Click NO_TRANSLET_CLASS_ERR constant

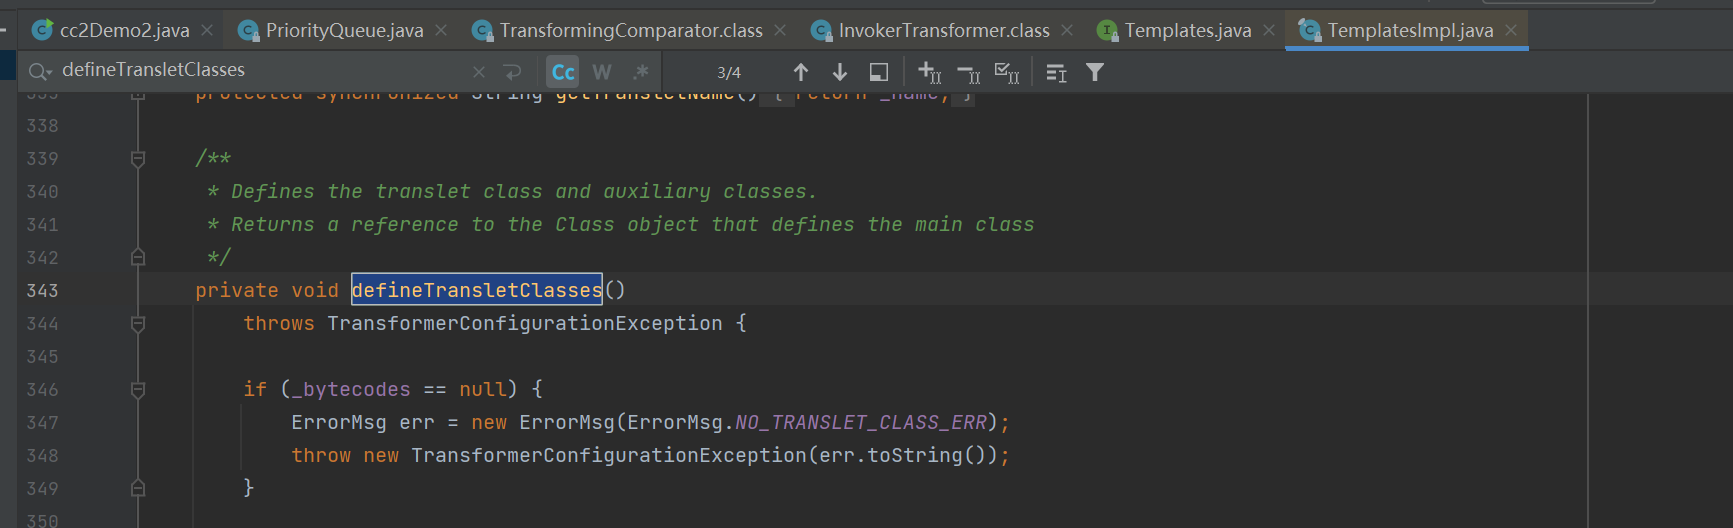861,422
